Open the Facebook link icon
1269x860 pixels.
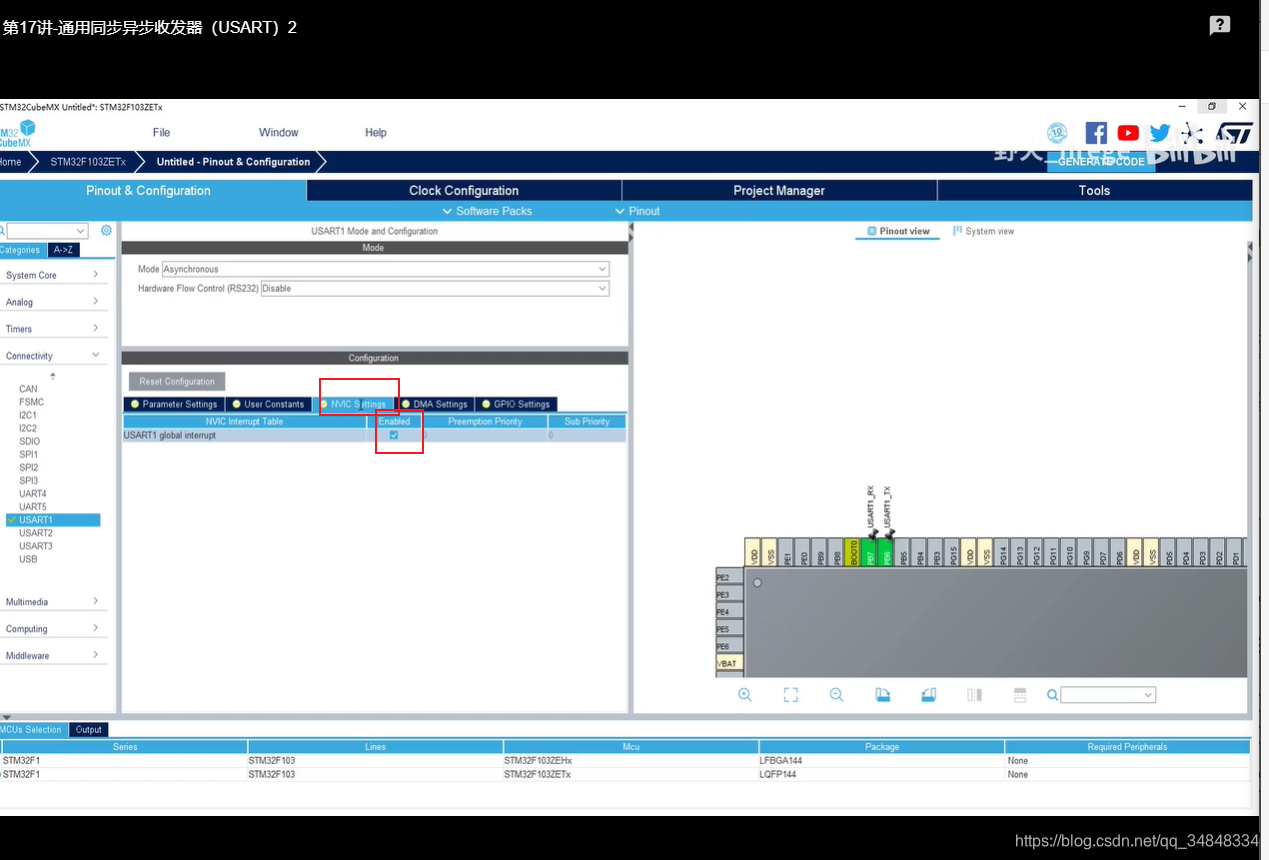(x=1096, y=133)
